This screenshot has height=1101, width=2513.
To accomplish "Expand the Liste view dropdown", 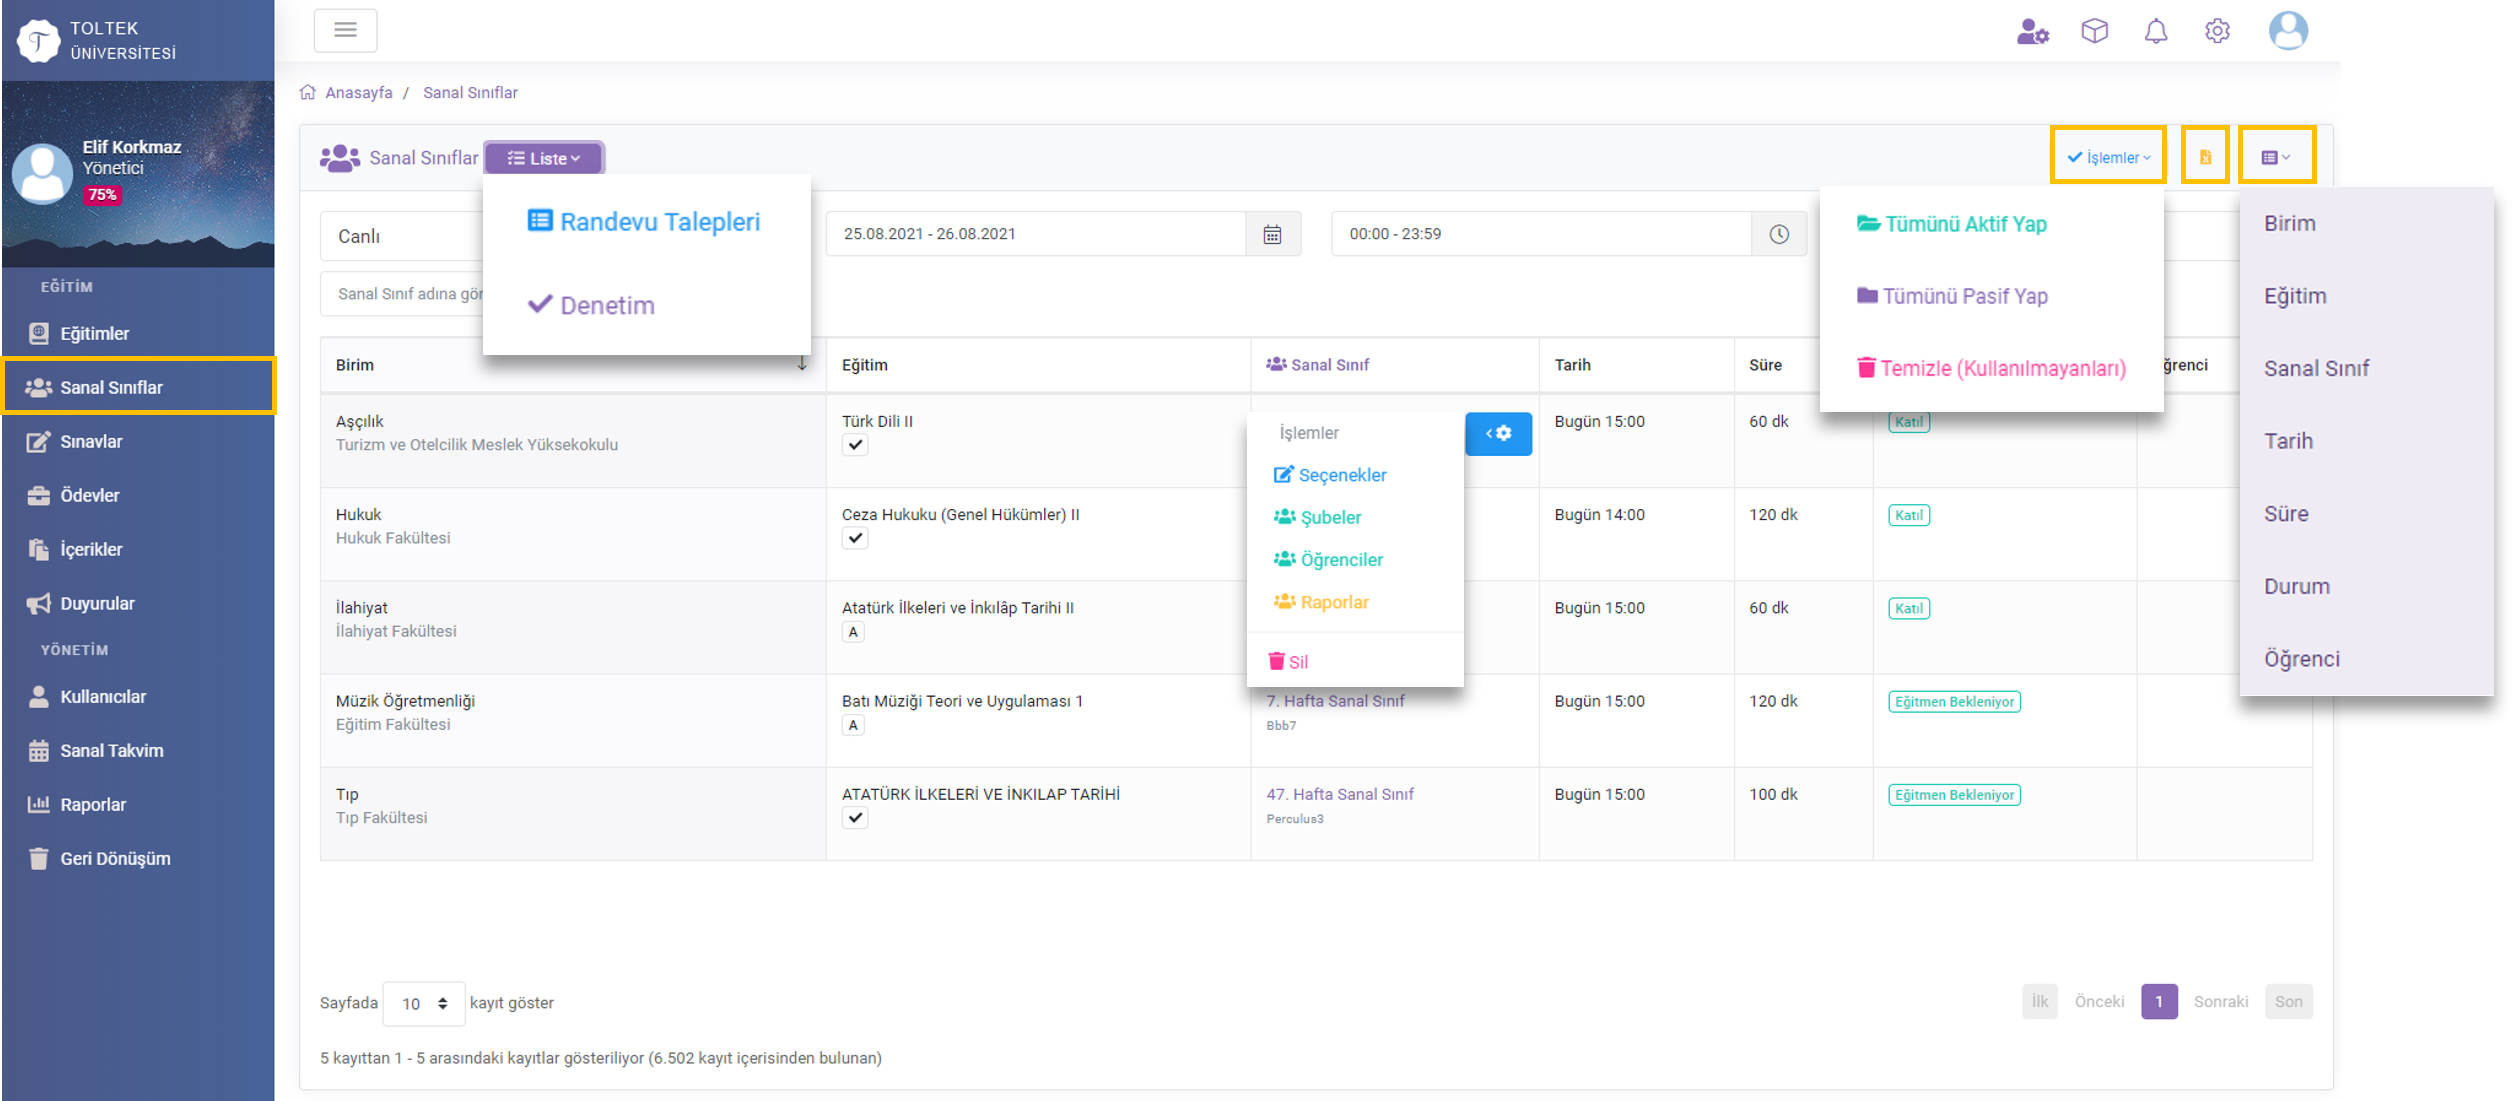I will (x=544, y=158).
